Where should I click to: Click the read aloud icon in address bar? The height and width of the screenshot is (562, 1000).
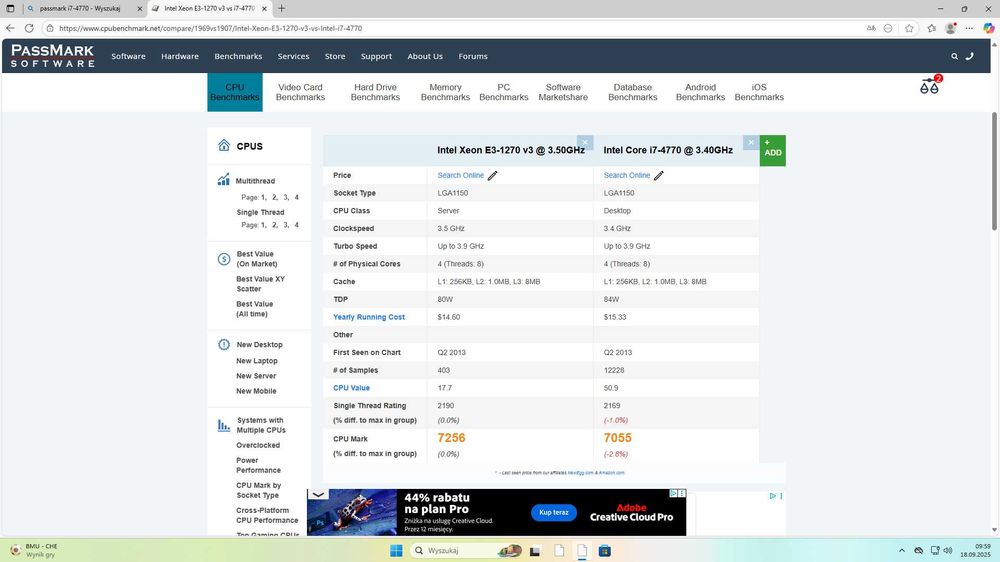(871, 28)
